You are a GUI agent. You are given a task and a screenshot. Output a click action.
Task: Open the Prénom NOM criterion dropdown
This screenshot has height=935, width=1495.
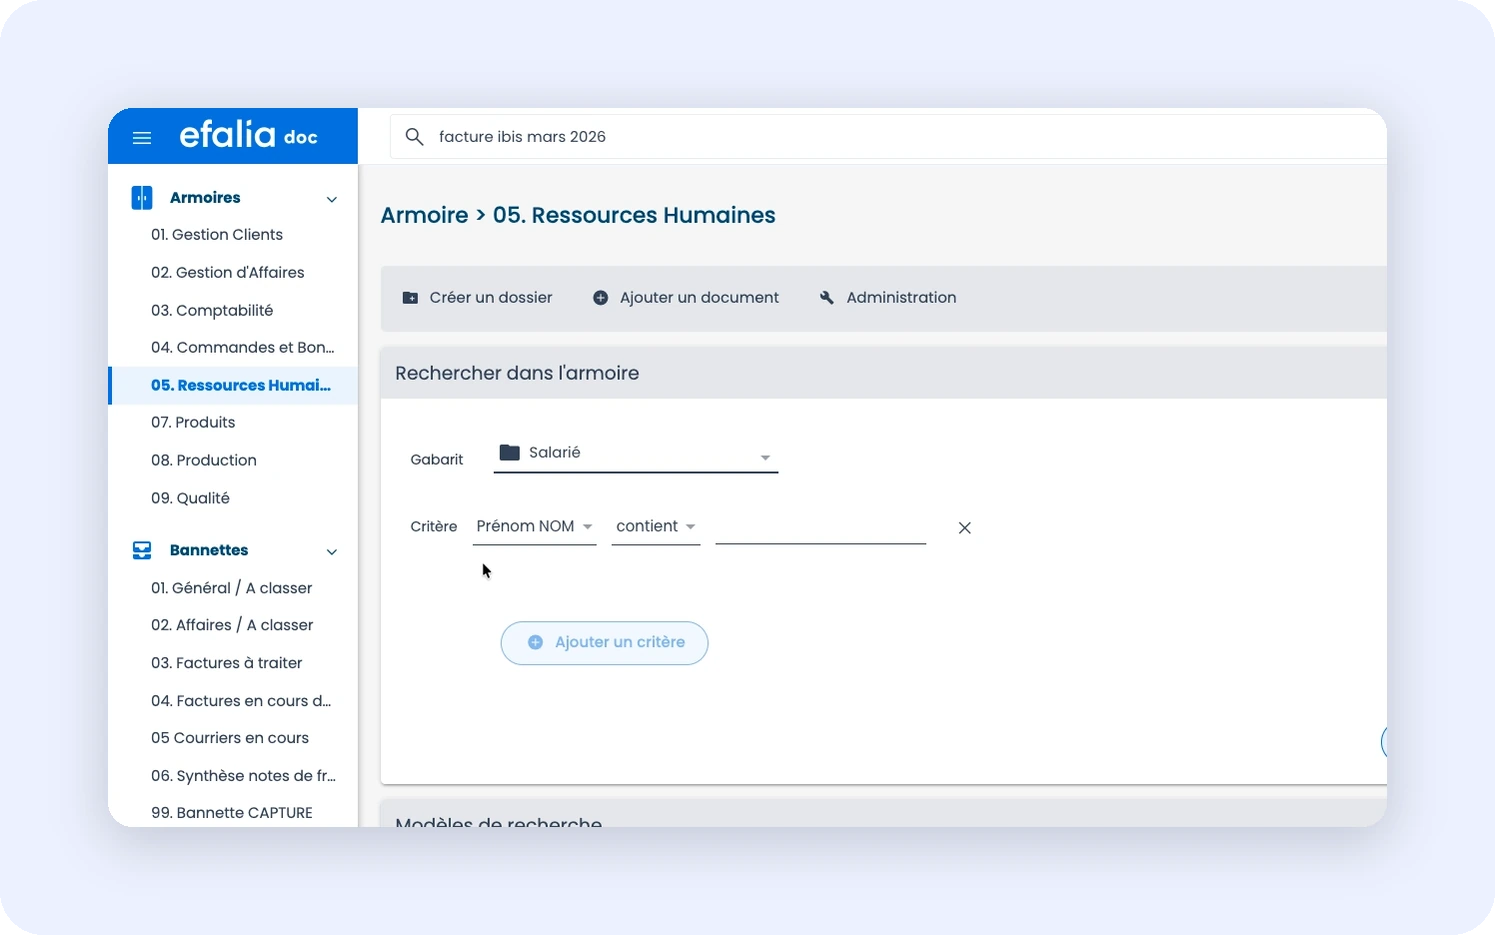click(x=534, y=527)
